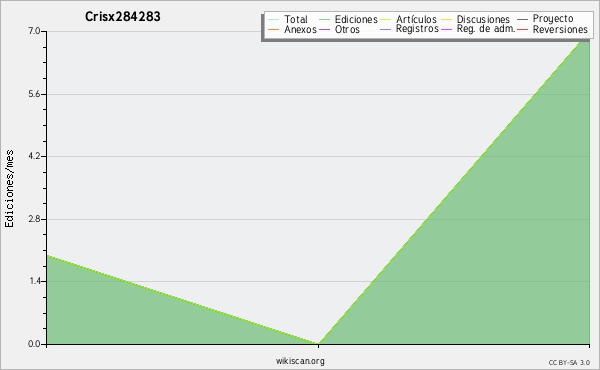Click the 5.6 y-axis value
600x370 pixels.
tap(34, 94)
